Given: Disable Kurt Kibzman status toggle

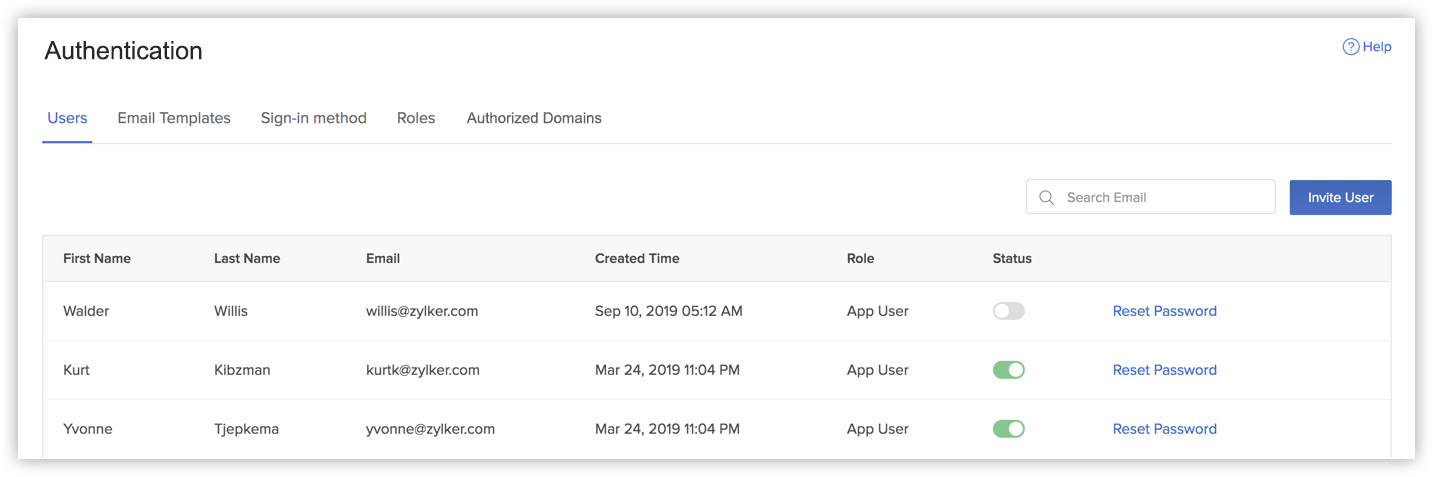Looking at the screenshot, I should click(x=1009, y=370).
